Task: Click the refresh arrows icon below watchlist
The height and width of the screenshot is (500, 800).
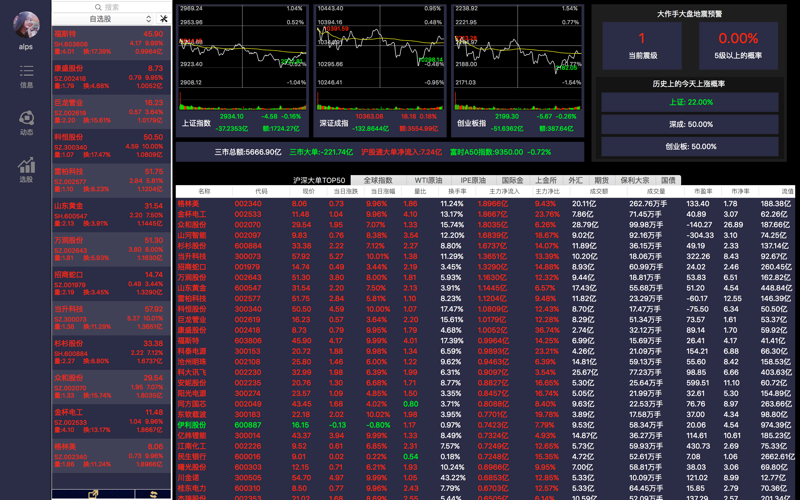Action: click(x=153, y=494)
